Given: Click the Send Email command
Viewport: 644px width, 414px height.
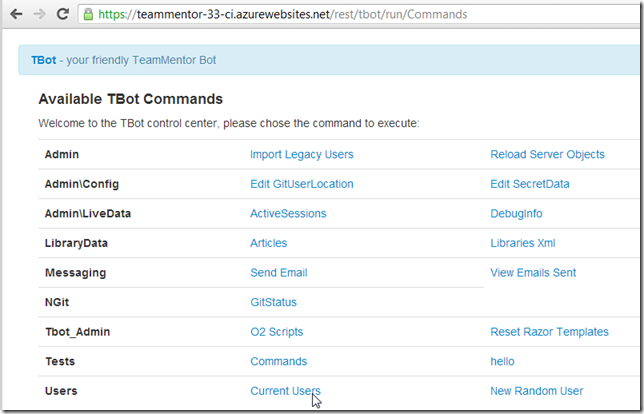Looking at the screenshot, I should coord(278,273).
